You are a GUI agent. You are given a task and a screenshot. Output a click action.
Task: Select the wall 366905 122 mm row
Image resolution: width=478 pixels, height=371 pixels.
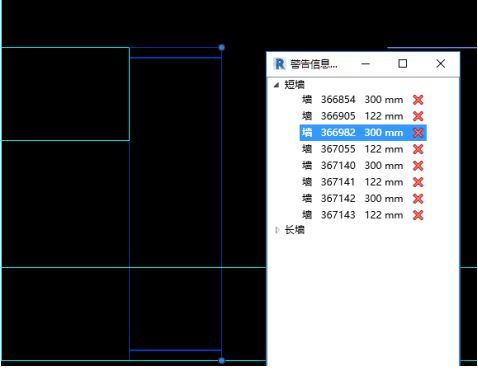[x=363, y=116]
